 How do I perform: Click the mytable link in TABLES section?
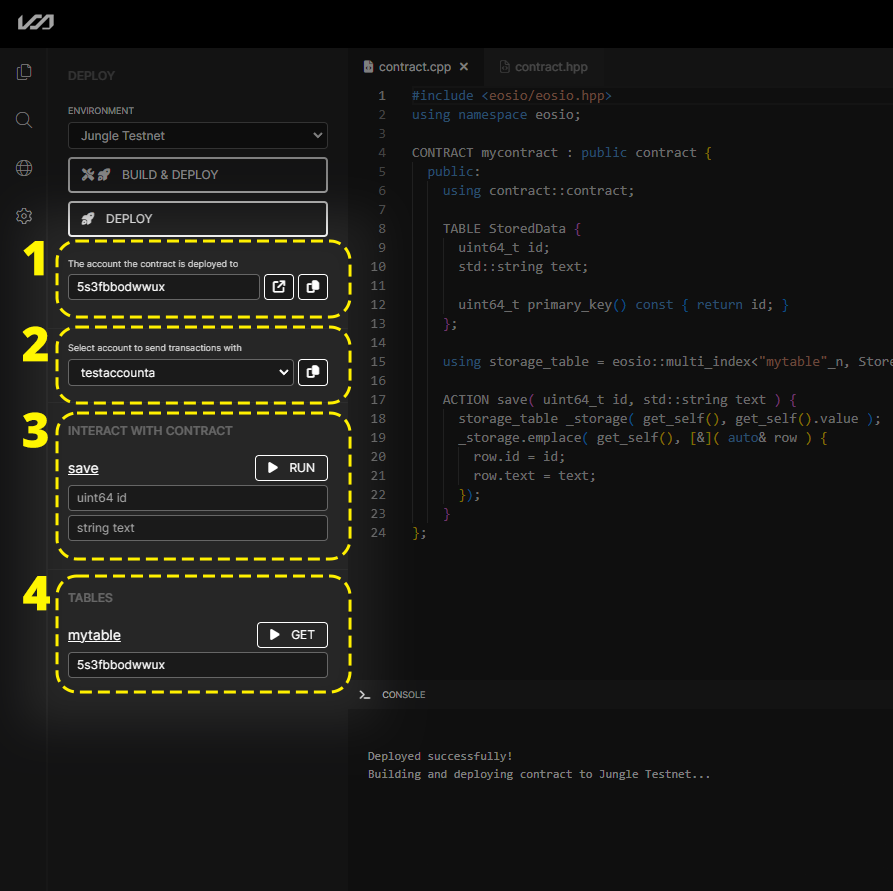94,635
